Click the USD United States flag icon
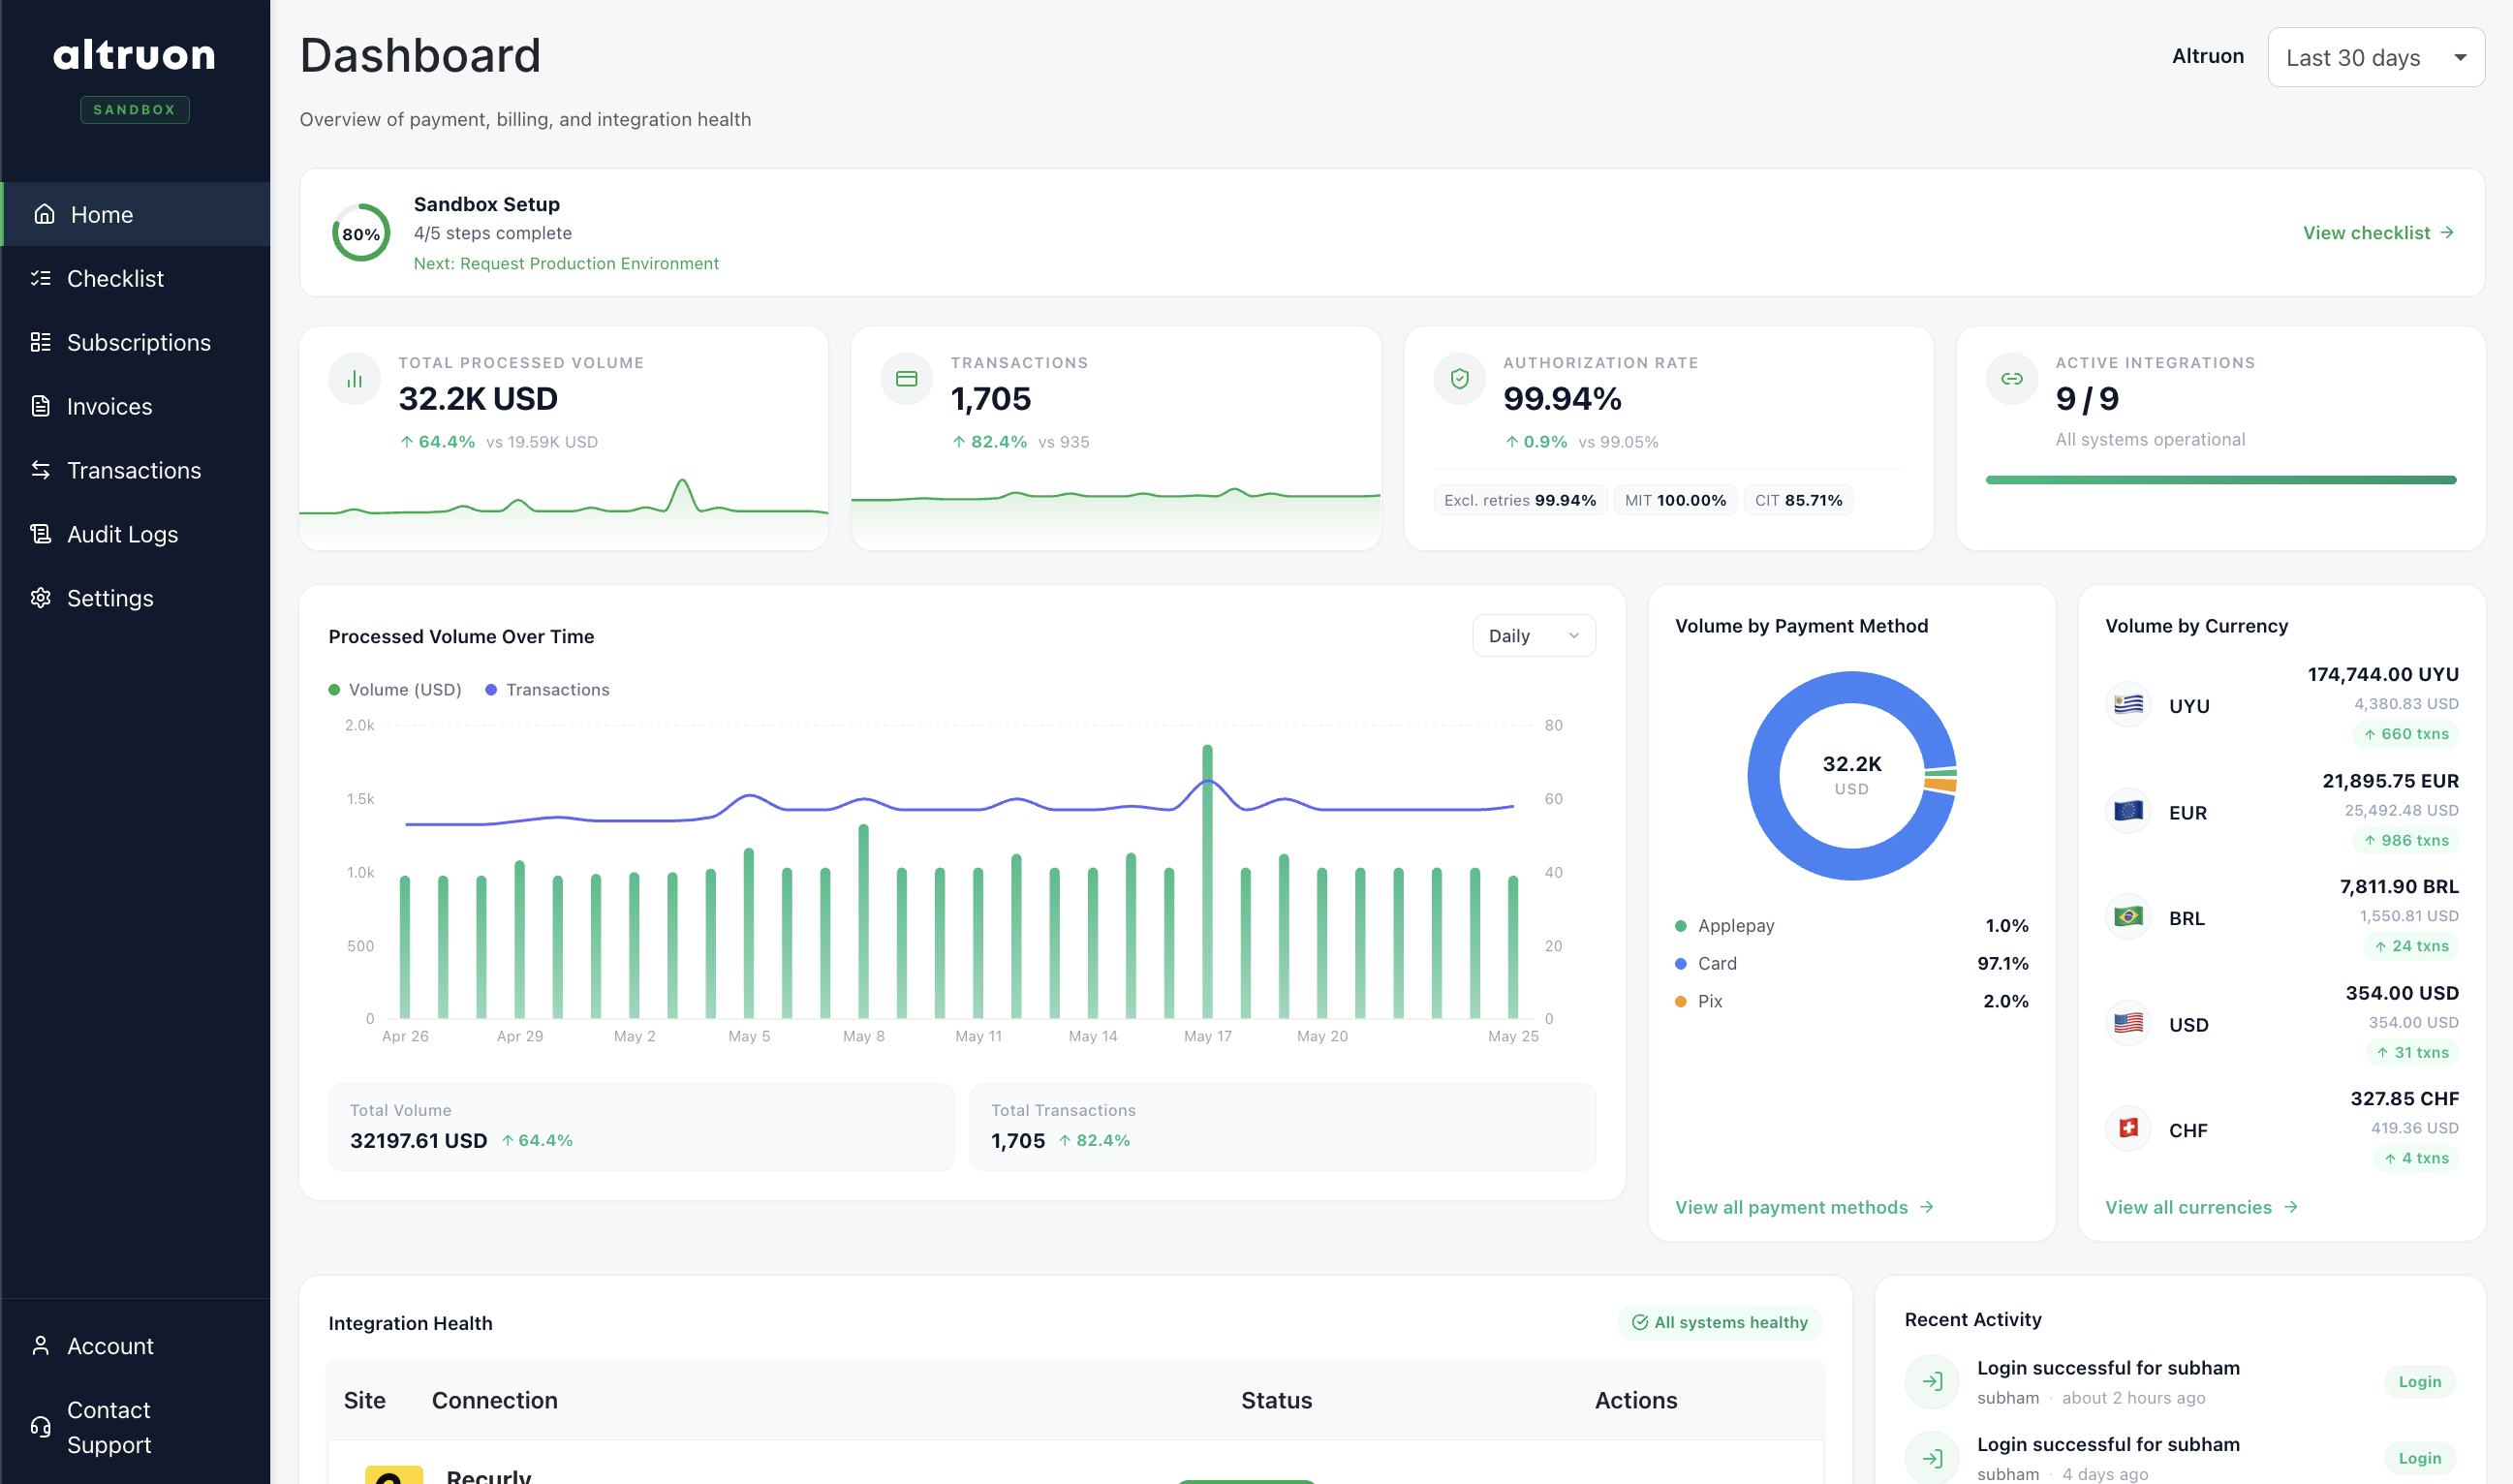The image size is (2513, 1484). coord(2128,1023)
